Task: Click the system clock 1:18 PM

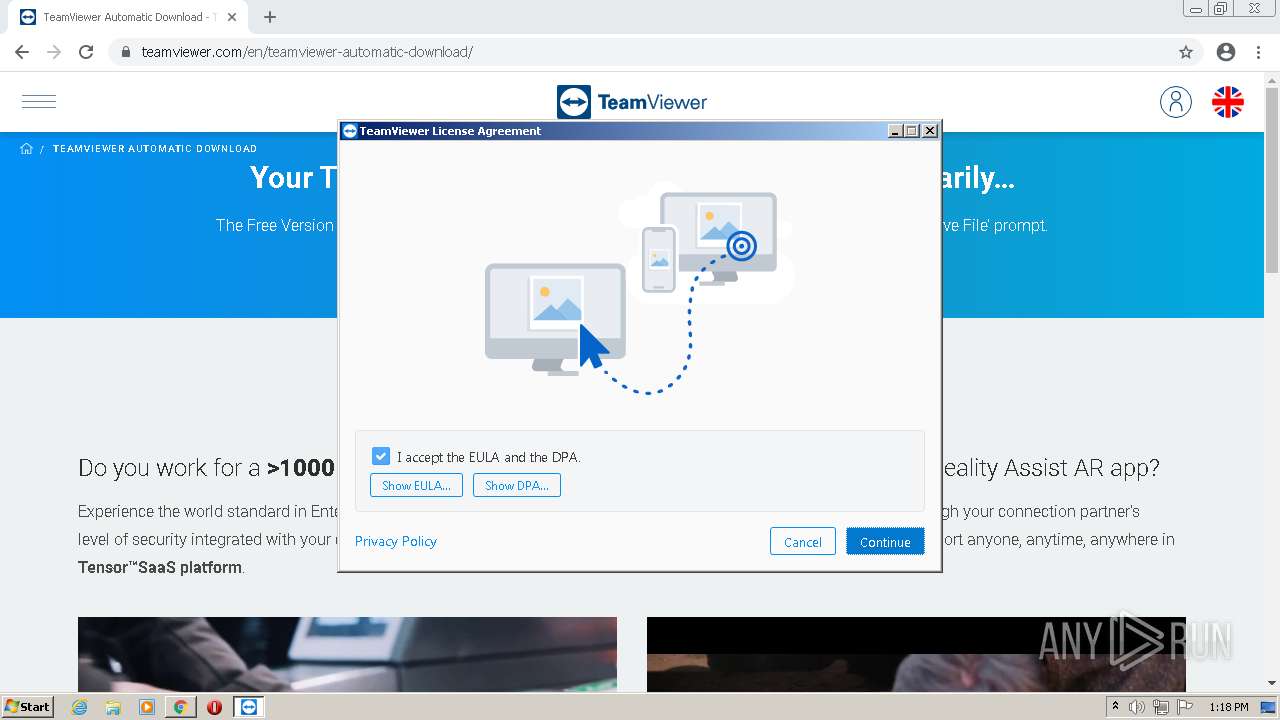Action: coord(1228,707)
